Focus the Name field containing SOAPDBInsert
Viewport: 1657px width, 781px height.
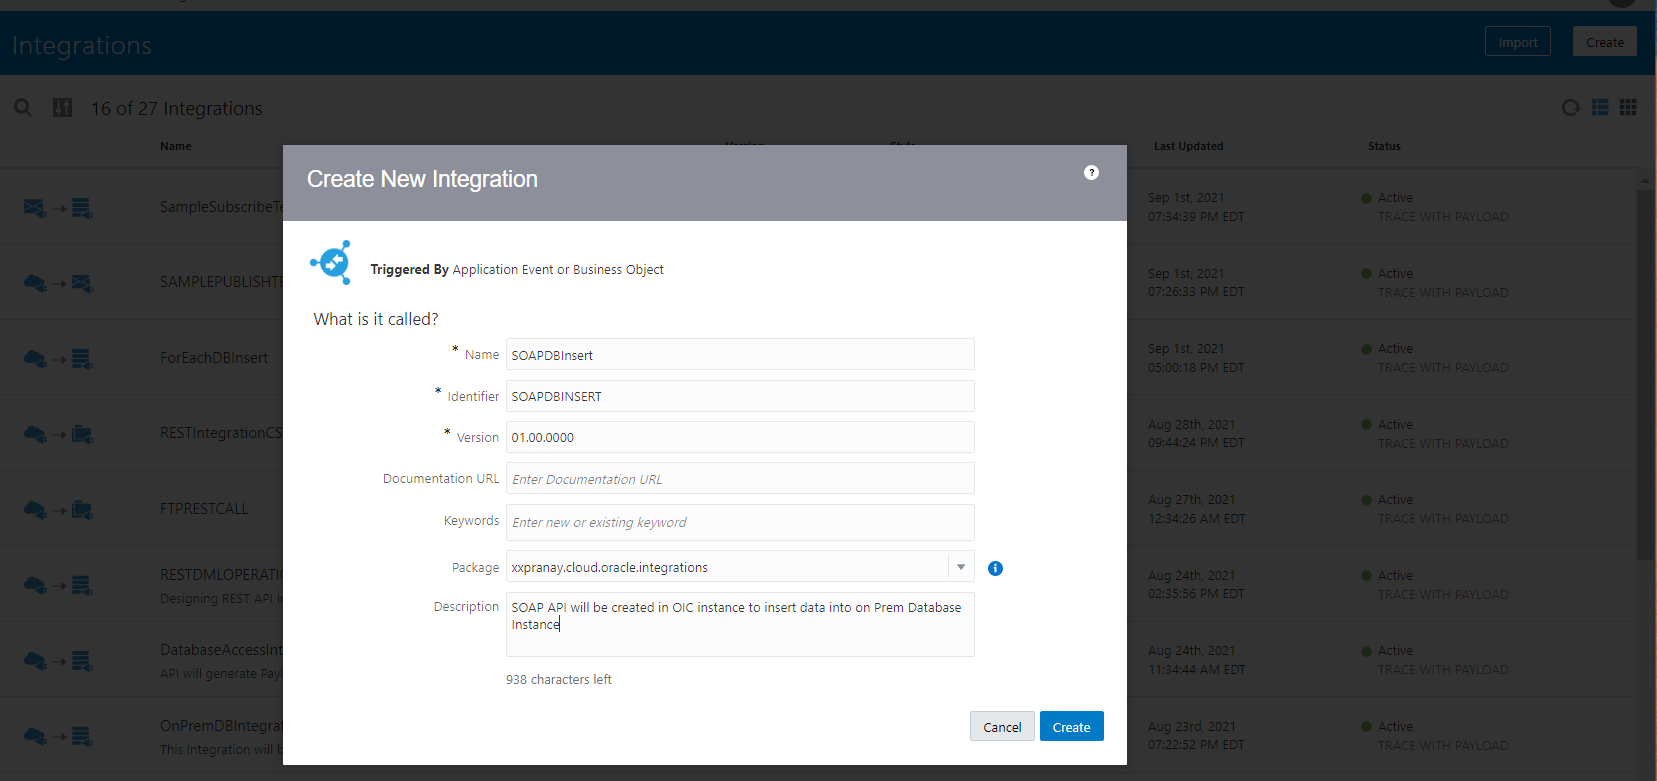click(x=740, y=355)
